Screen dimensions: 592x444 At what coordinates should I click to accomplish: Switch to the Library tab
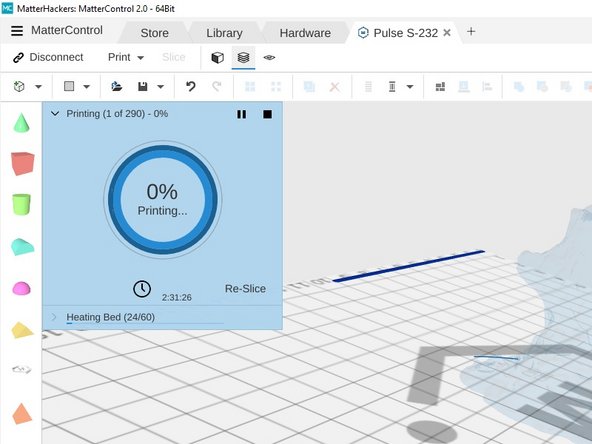click(x=224, y=33)
